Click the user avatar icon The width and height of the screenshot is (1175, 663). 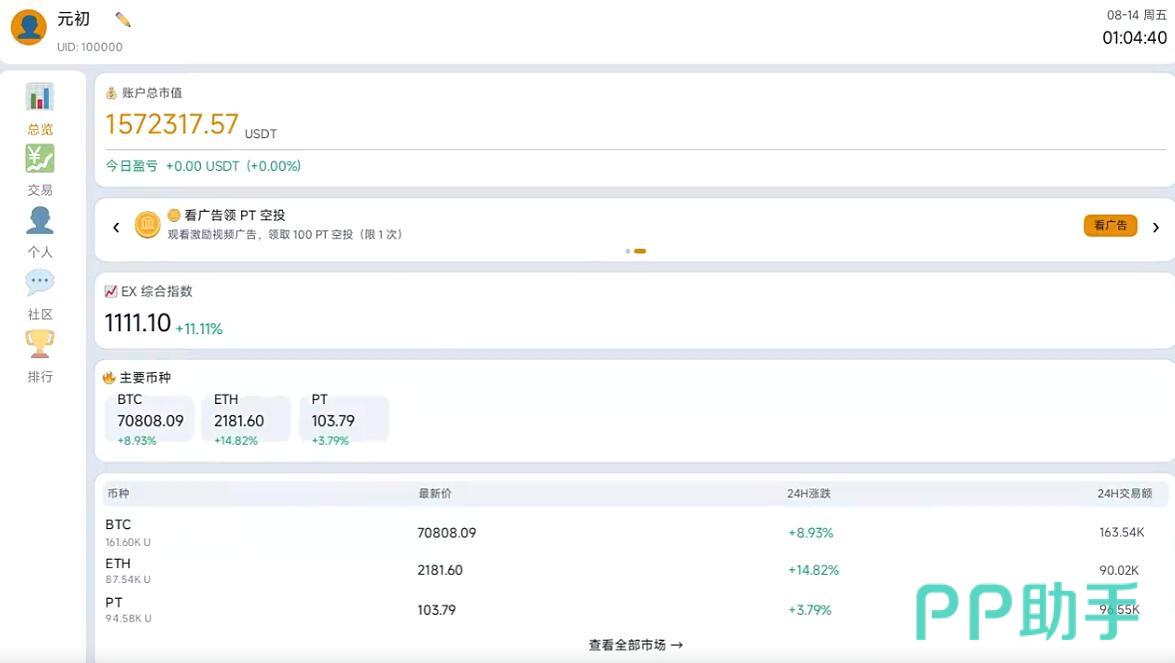(28, 27)
